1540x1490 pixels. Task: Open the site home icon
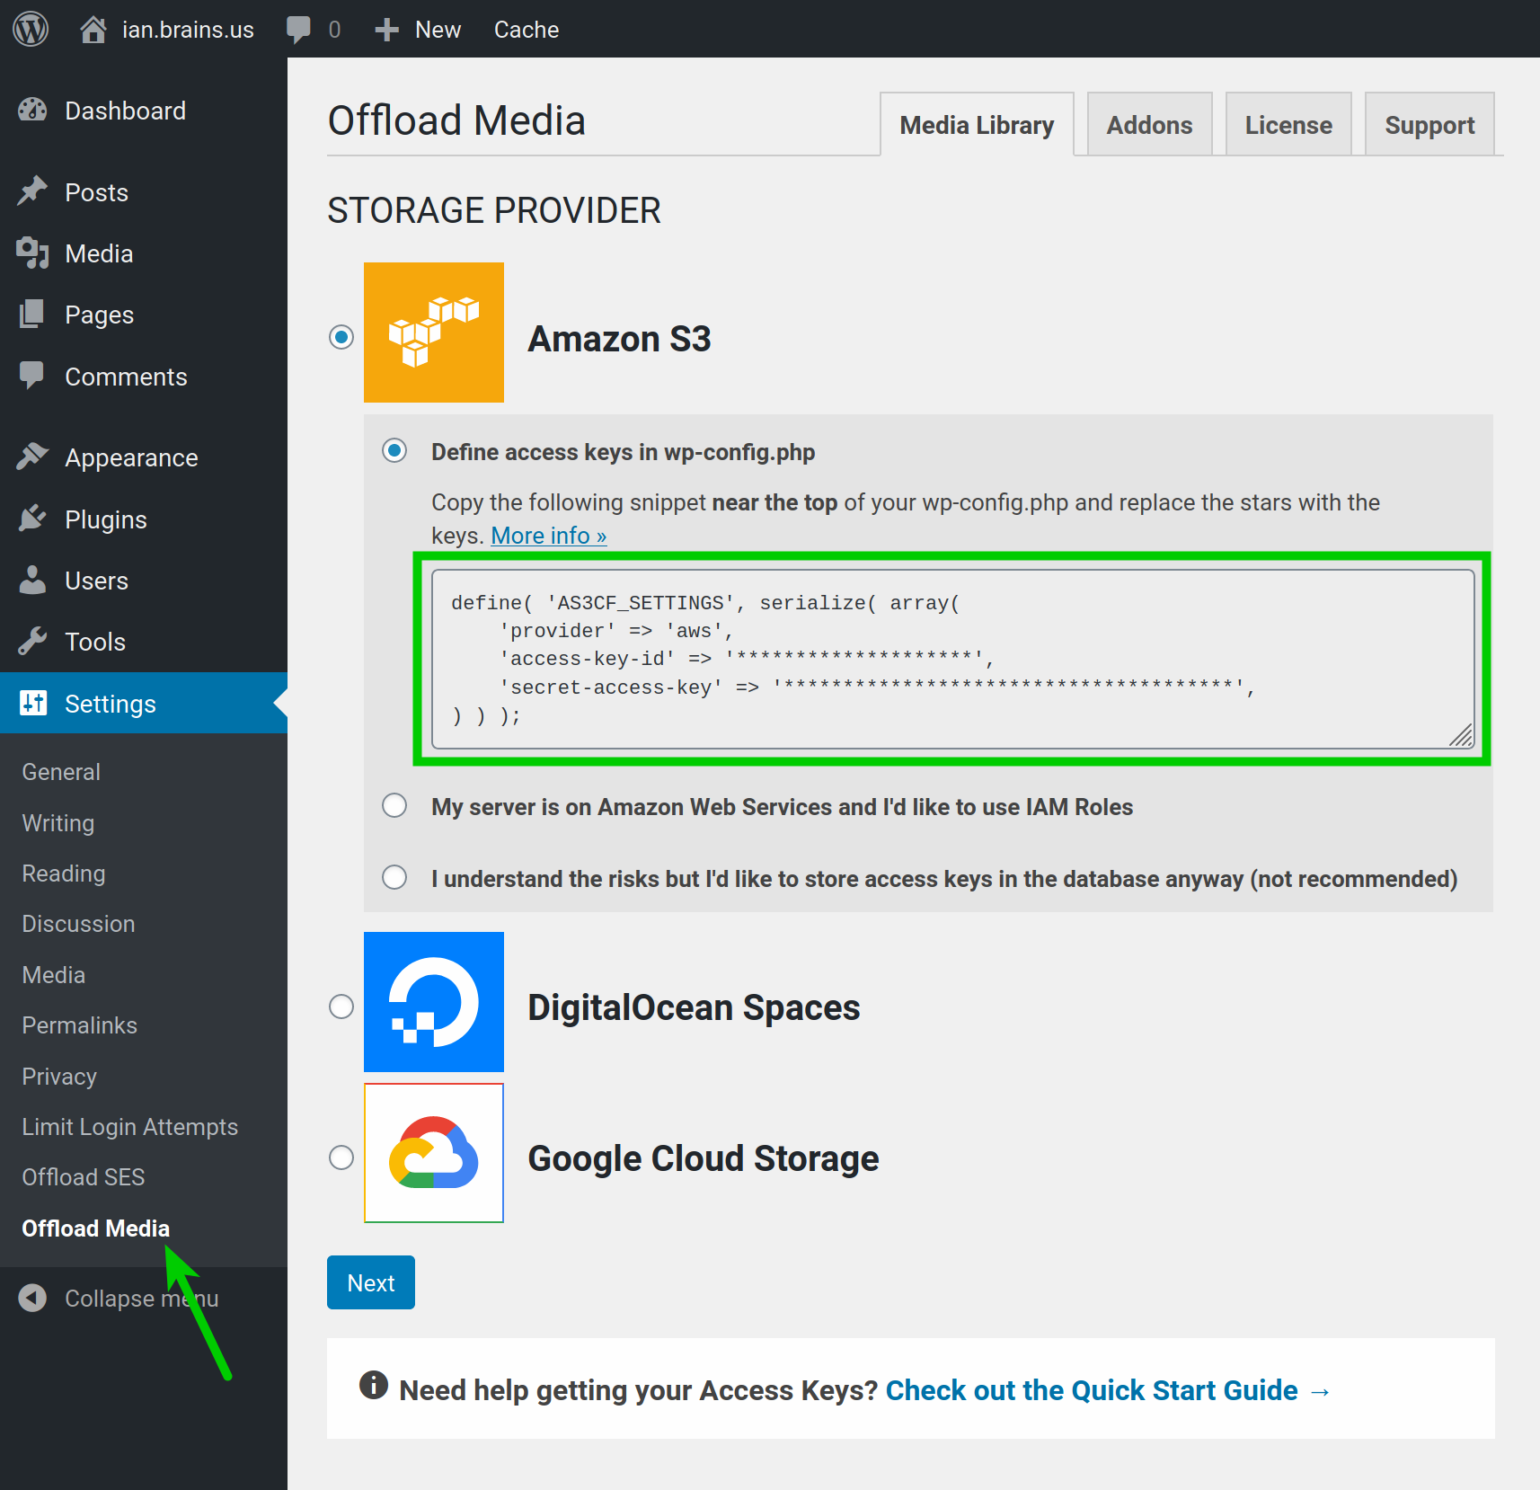pos(93,29)
